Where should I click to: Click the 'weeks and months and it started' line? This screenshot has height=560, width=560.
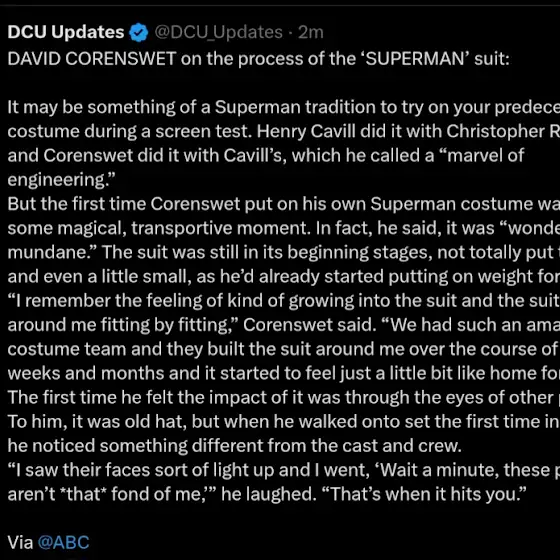(284, 373)
